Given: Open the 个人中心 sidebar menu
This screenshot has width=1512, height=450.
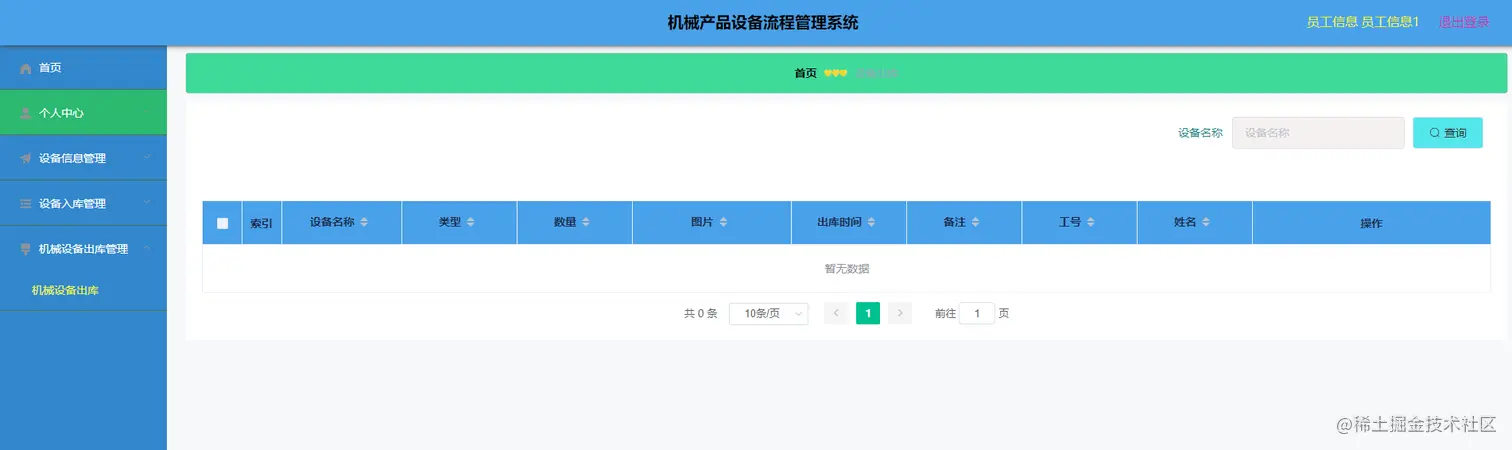Looking at the screenshot, I should click(83, 113).
